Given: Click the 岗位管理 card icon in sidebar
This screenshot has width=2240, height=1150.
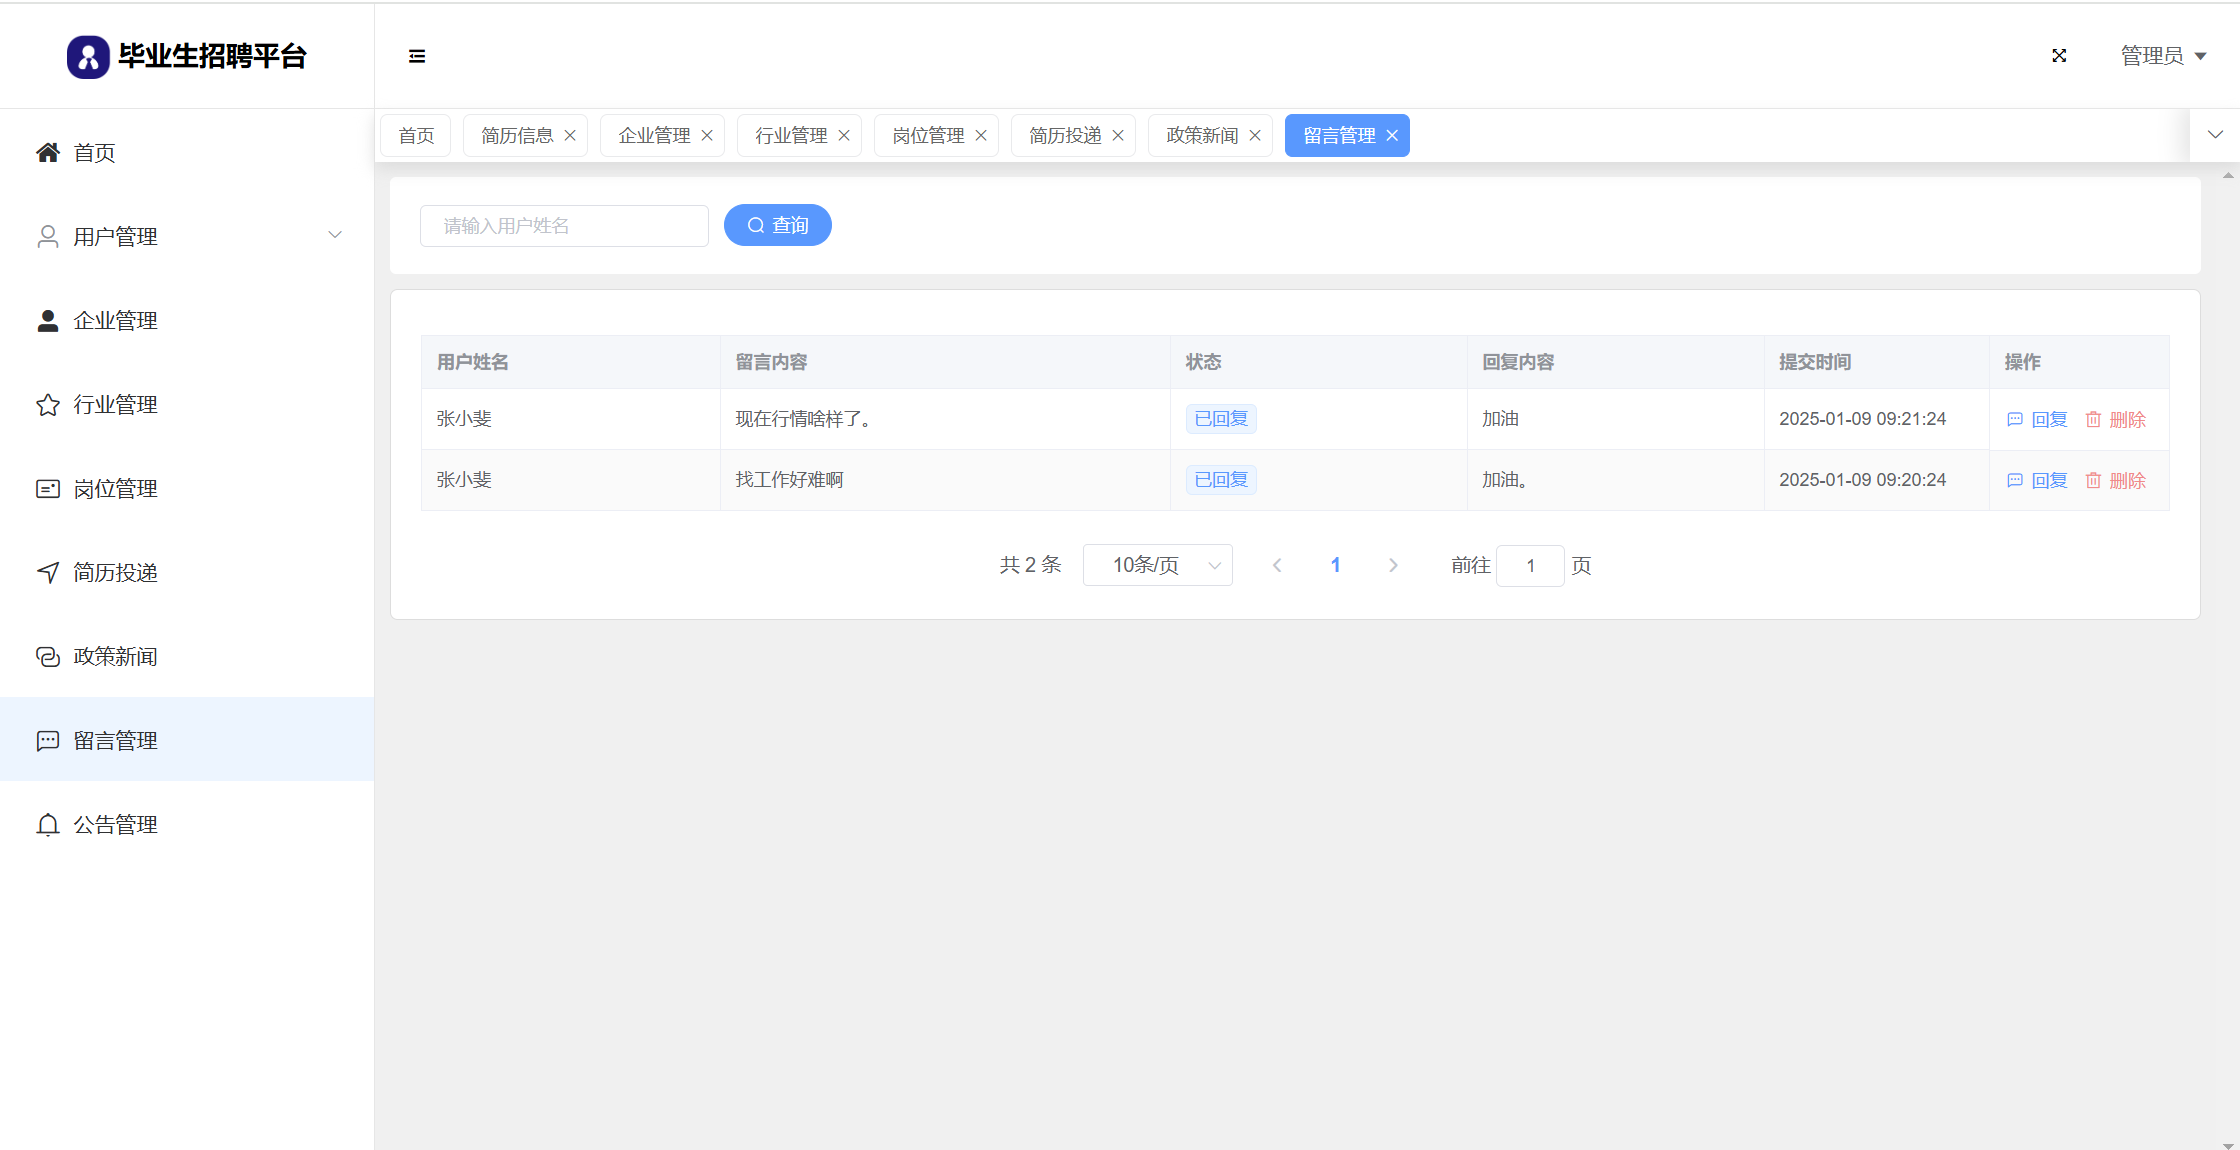Looking at the screenshot, I should tap(48, 489).
